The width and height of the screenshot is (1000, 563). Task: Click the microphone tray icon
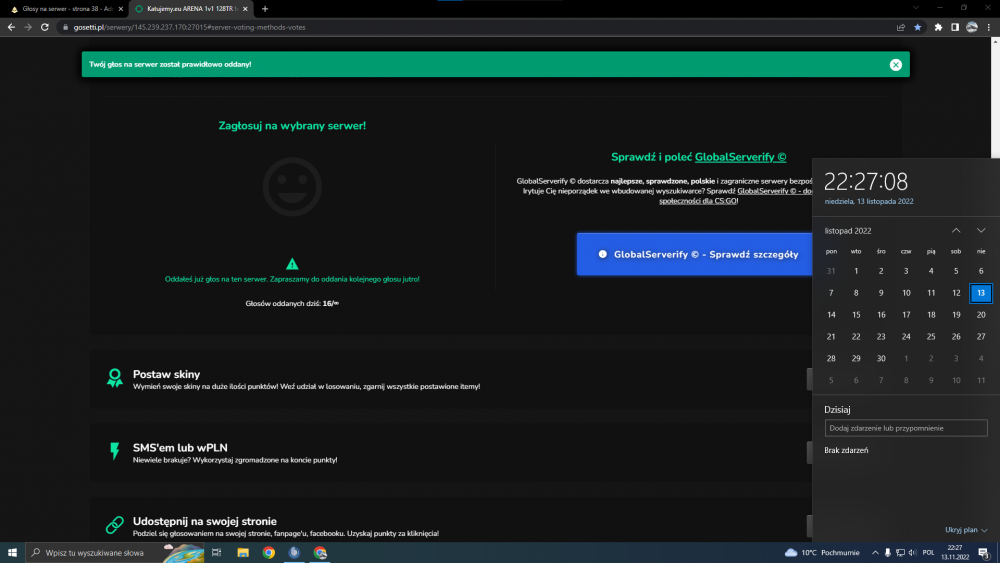click(x=887, y=552)
